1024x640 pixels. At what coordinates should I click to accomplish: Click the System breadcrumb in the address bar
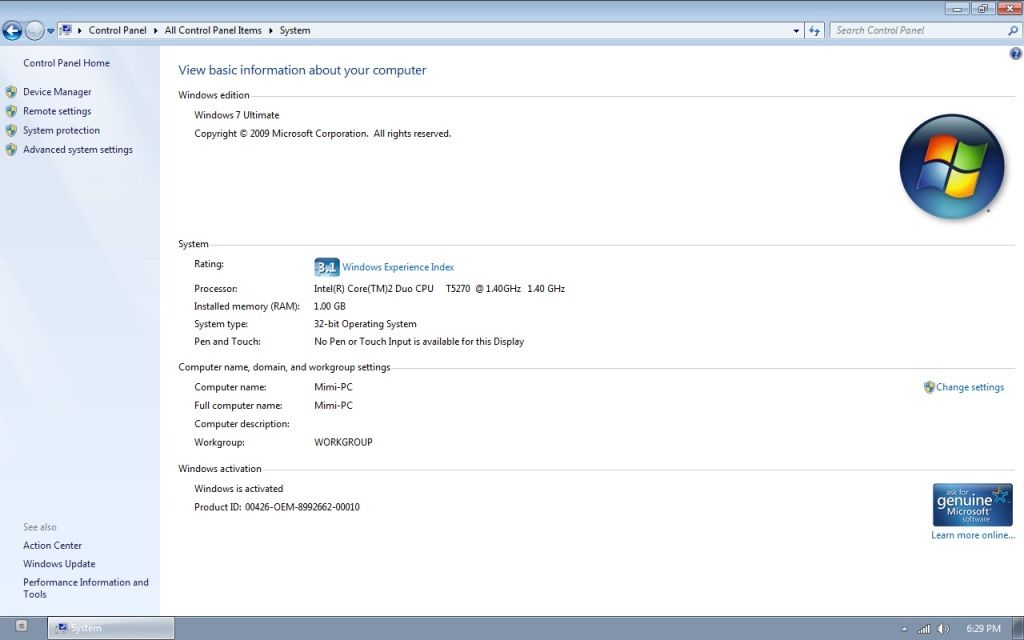(295, 30)
